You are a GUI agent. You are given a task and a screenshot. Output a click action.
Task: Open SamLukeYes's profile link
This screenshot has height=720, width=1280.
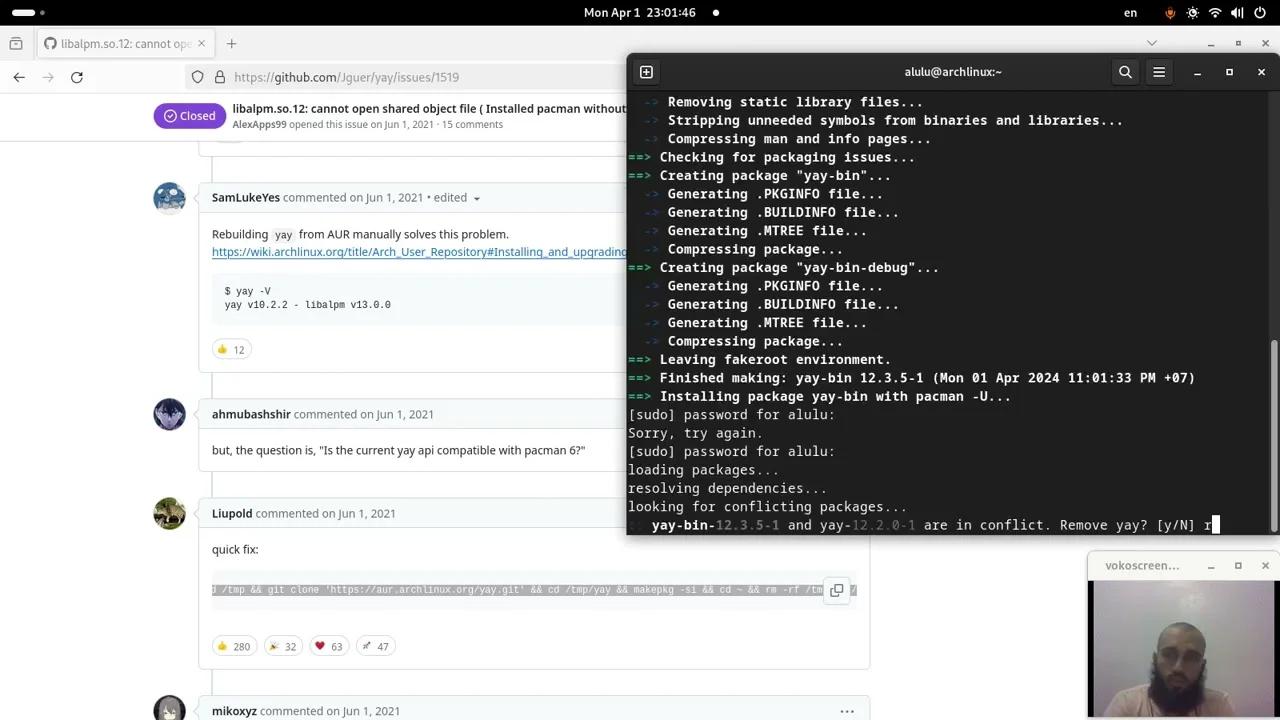tap(246, 198)
